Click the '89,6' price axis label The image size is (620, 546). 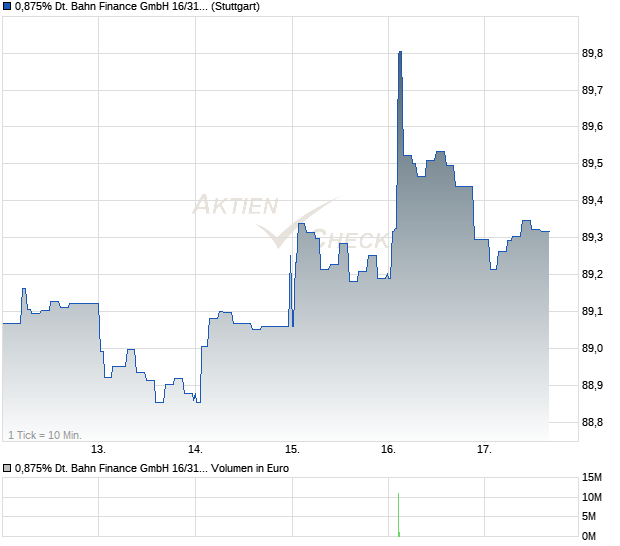[x=592, y=127]
